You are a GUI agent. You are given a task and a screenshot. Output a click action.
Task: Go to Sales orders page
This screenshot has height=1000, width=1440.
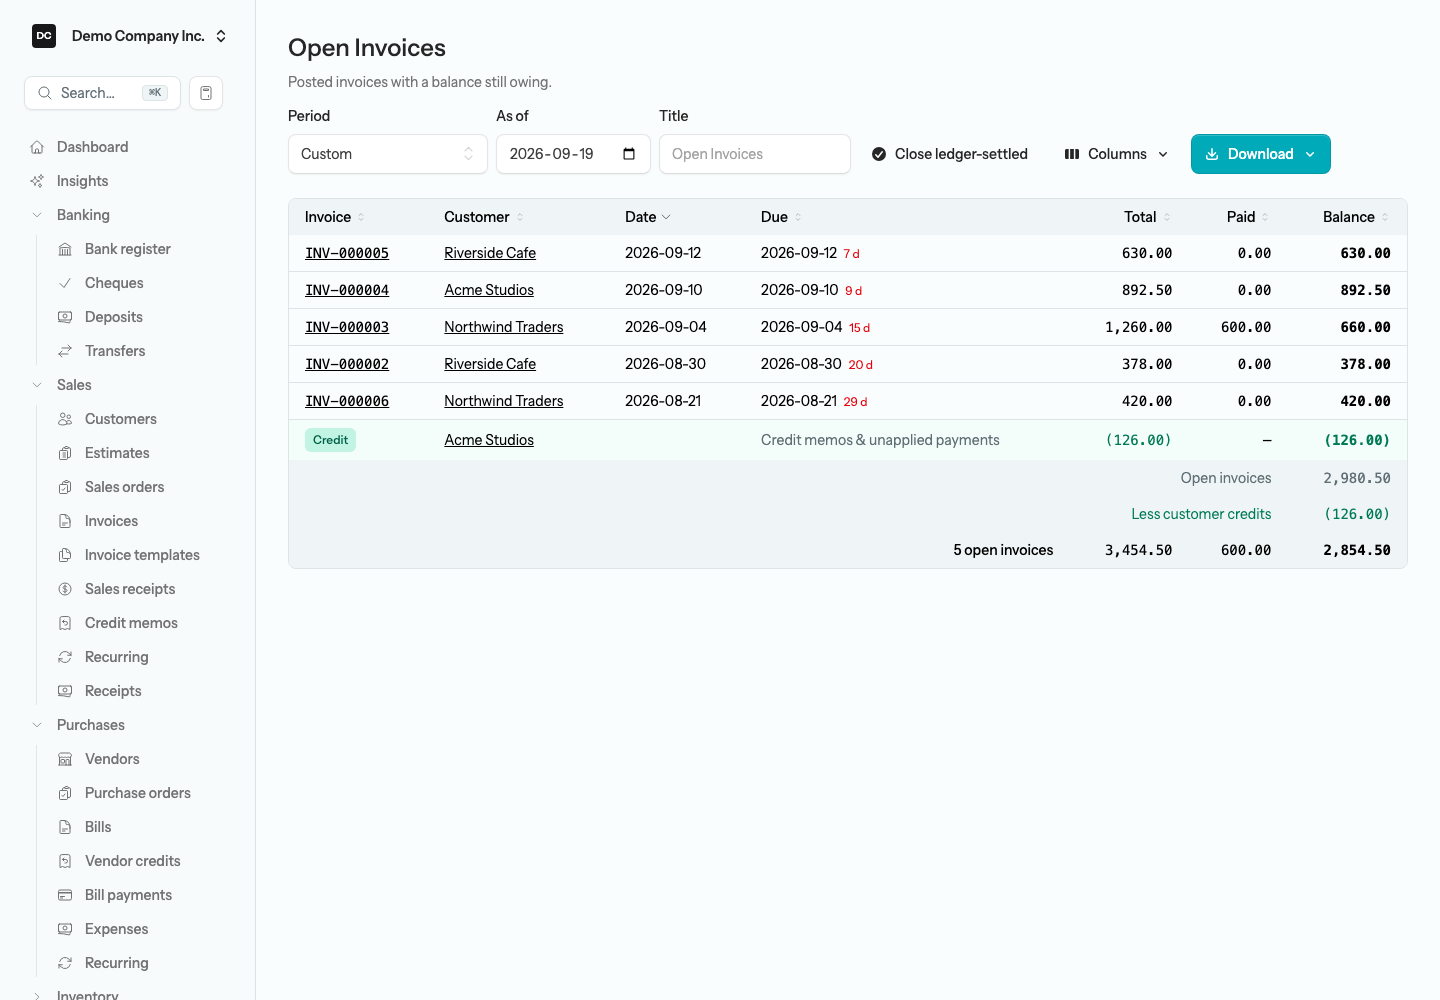(124, 487)
